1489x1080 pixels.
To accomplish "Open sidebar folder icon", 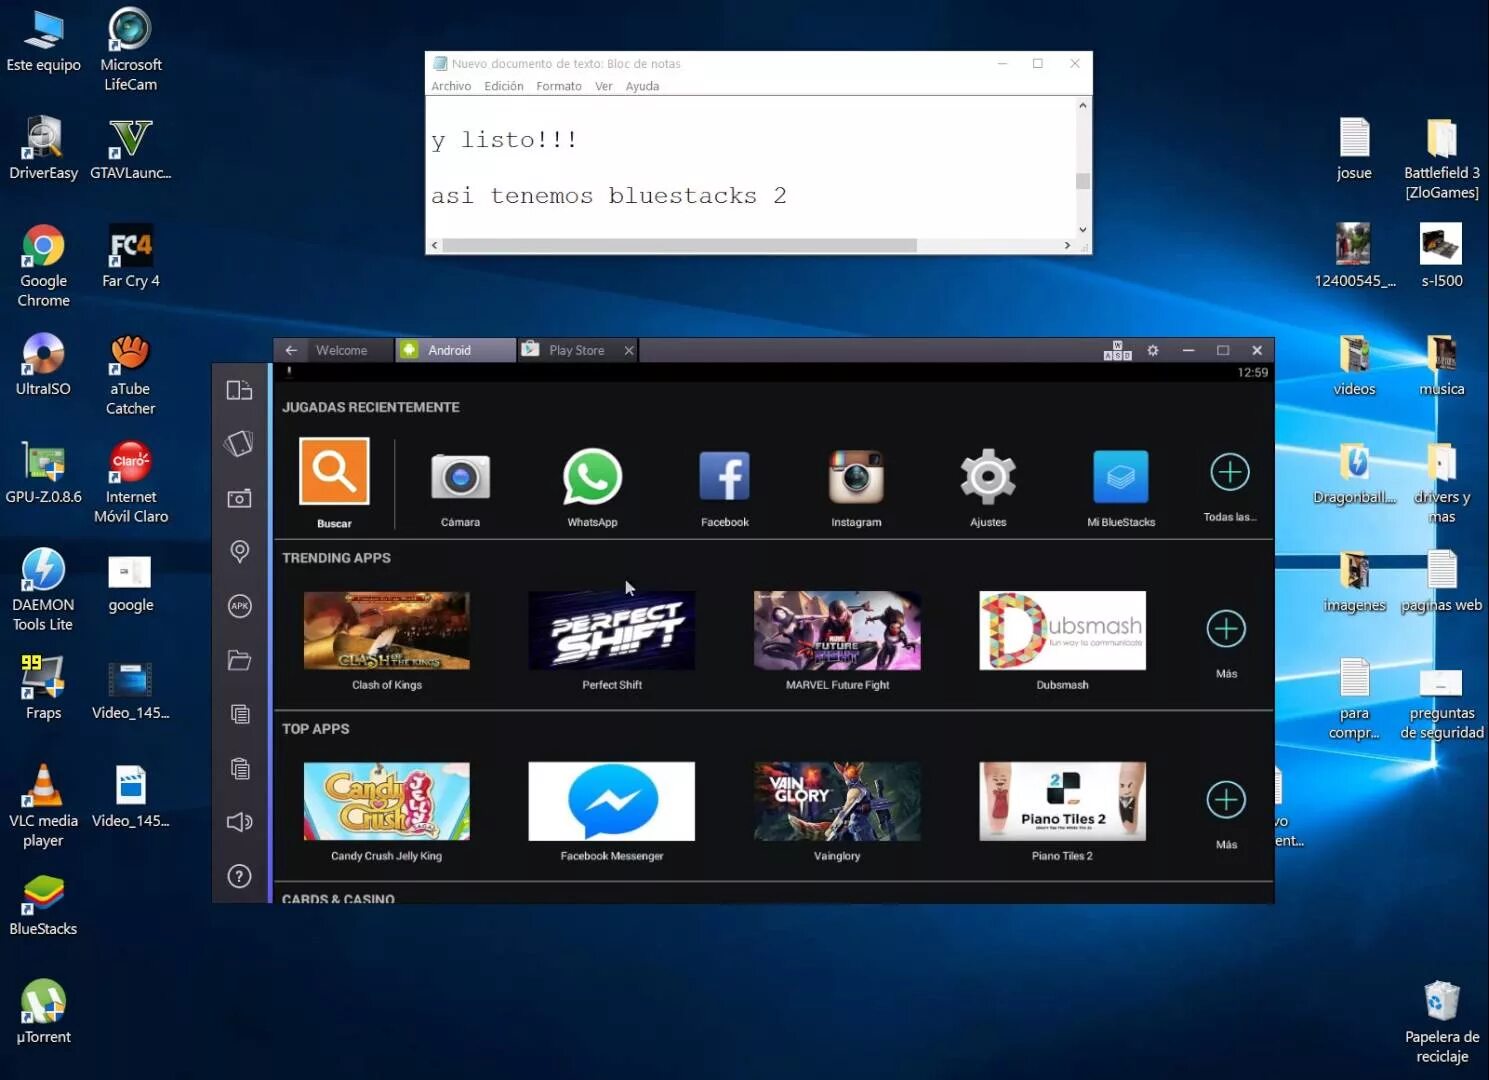I will pyautogui.click(x=239, y=660).
